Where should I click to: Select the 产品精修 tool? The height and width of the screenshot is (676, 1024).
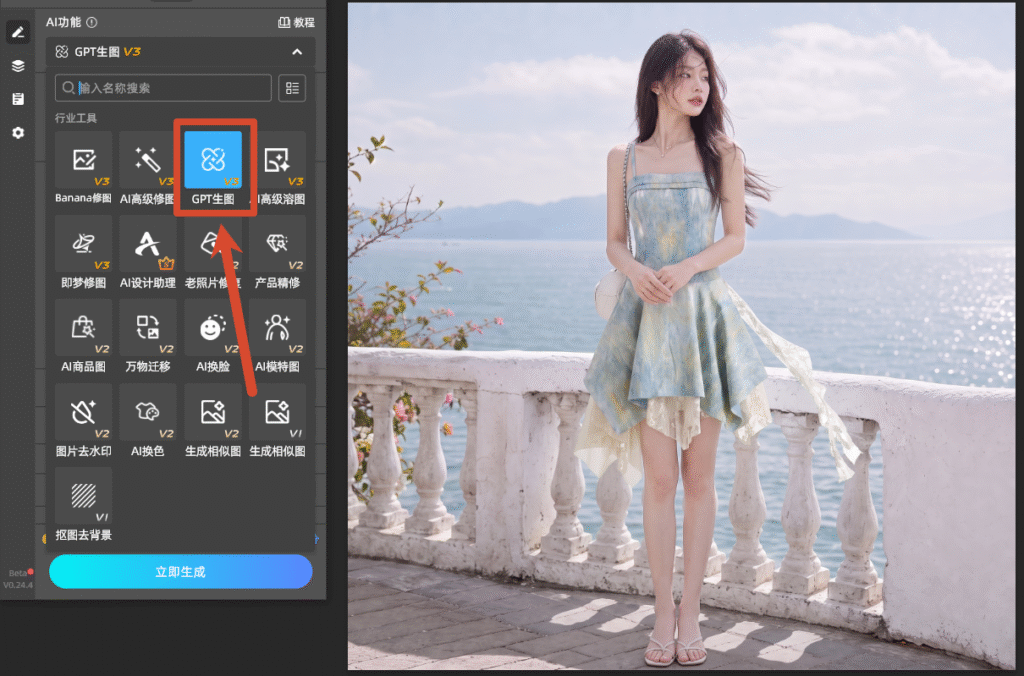coord(278,253)
